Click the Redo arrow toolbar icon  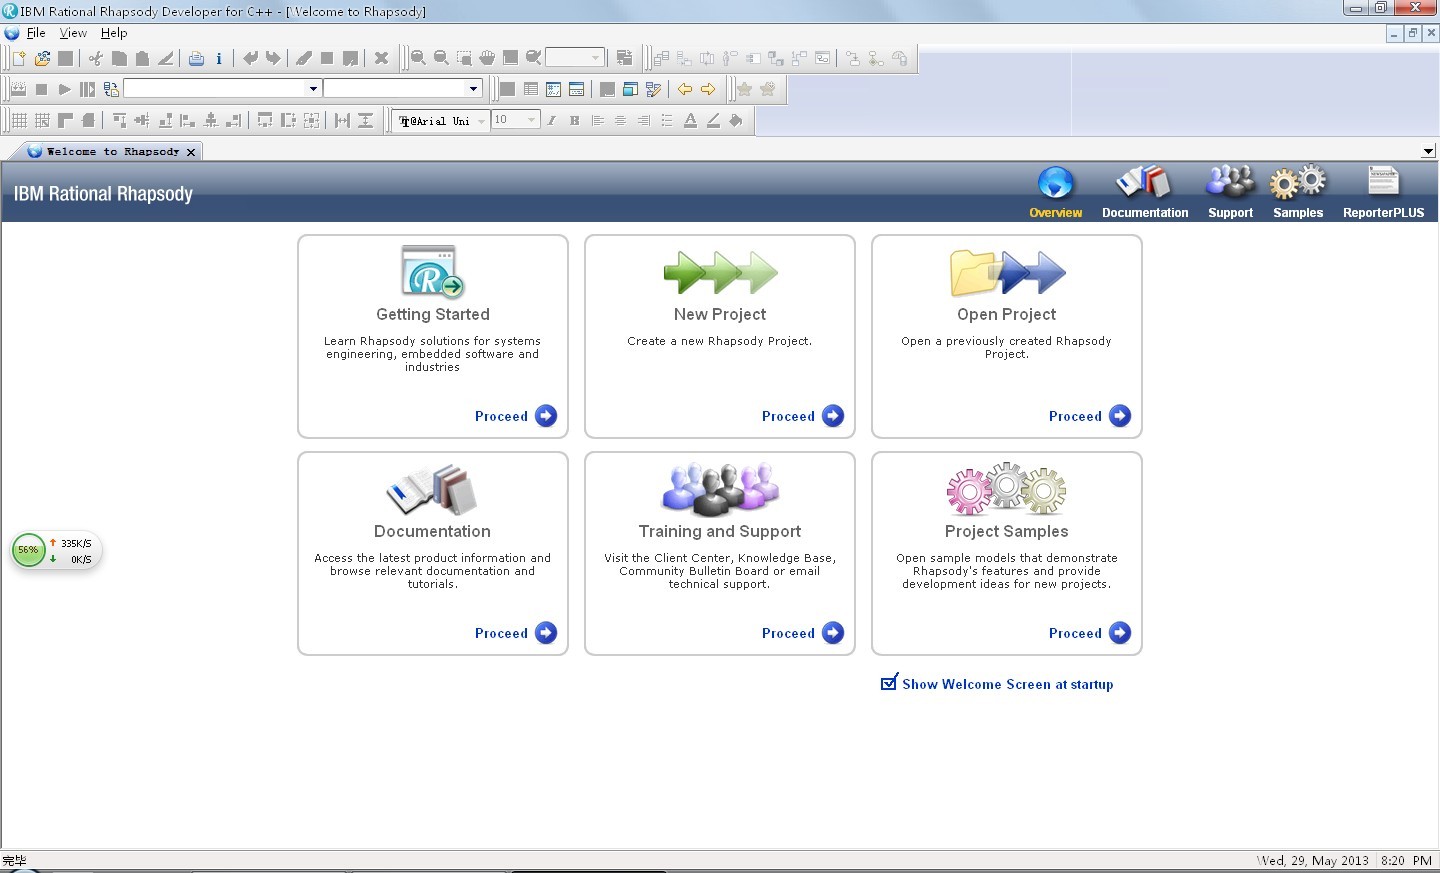point(273,58)
